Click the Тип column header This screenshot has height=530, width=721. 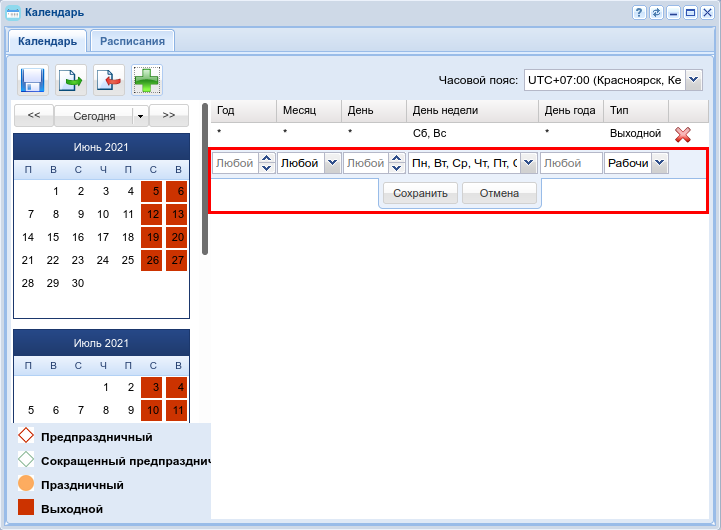pyautogui.click(x=636, y=111)
